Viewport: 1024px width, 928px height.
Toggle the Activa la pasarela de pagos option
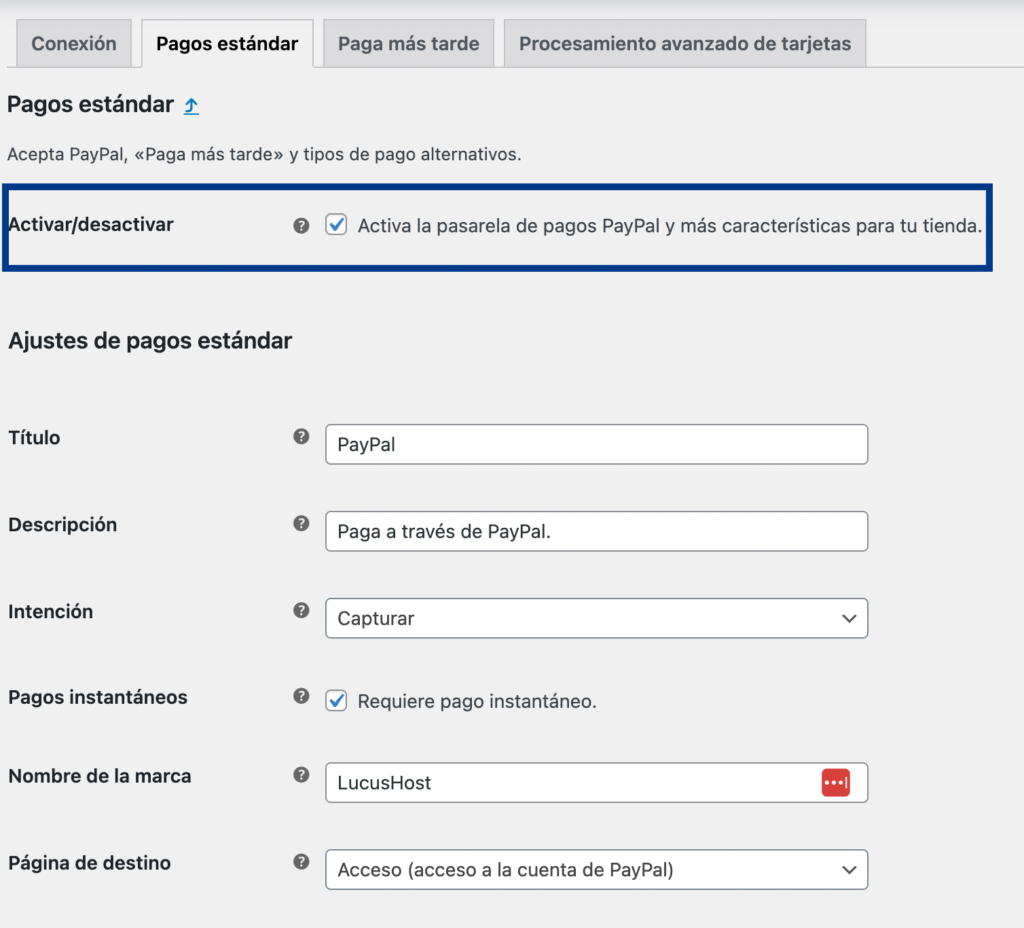click(337, 226)
